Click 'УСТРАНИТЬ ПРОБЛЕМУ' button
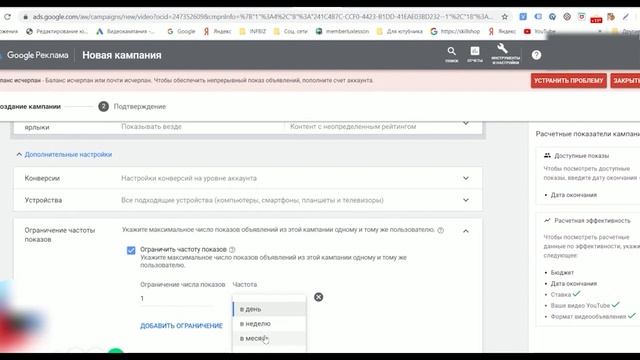The height and width of the screenshot is (360, 640). pyautogui.click(x=569, y=81)
